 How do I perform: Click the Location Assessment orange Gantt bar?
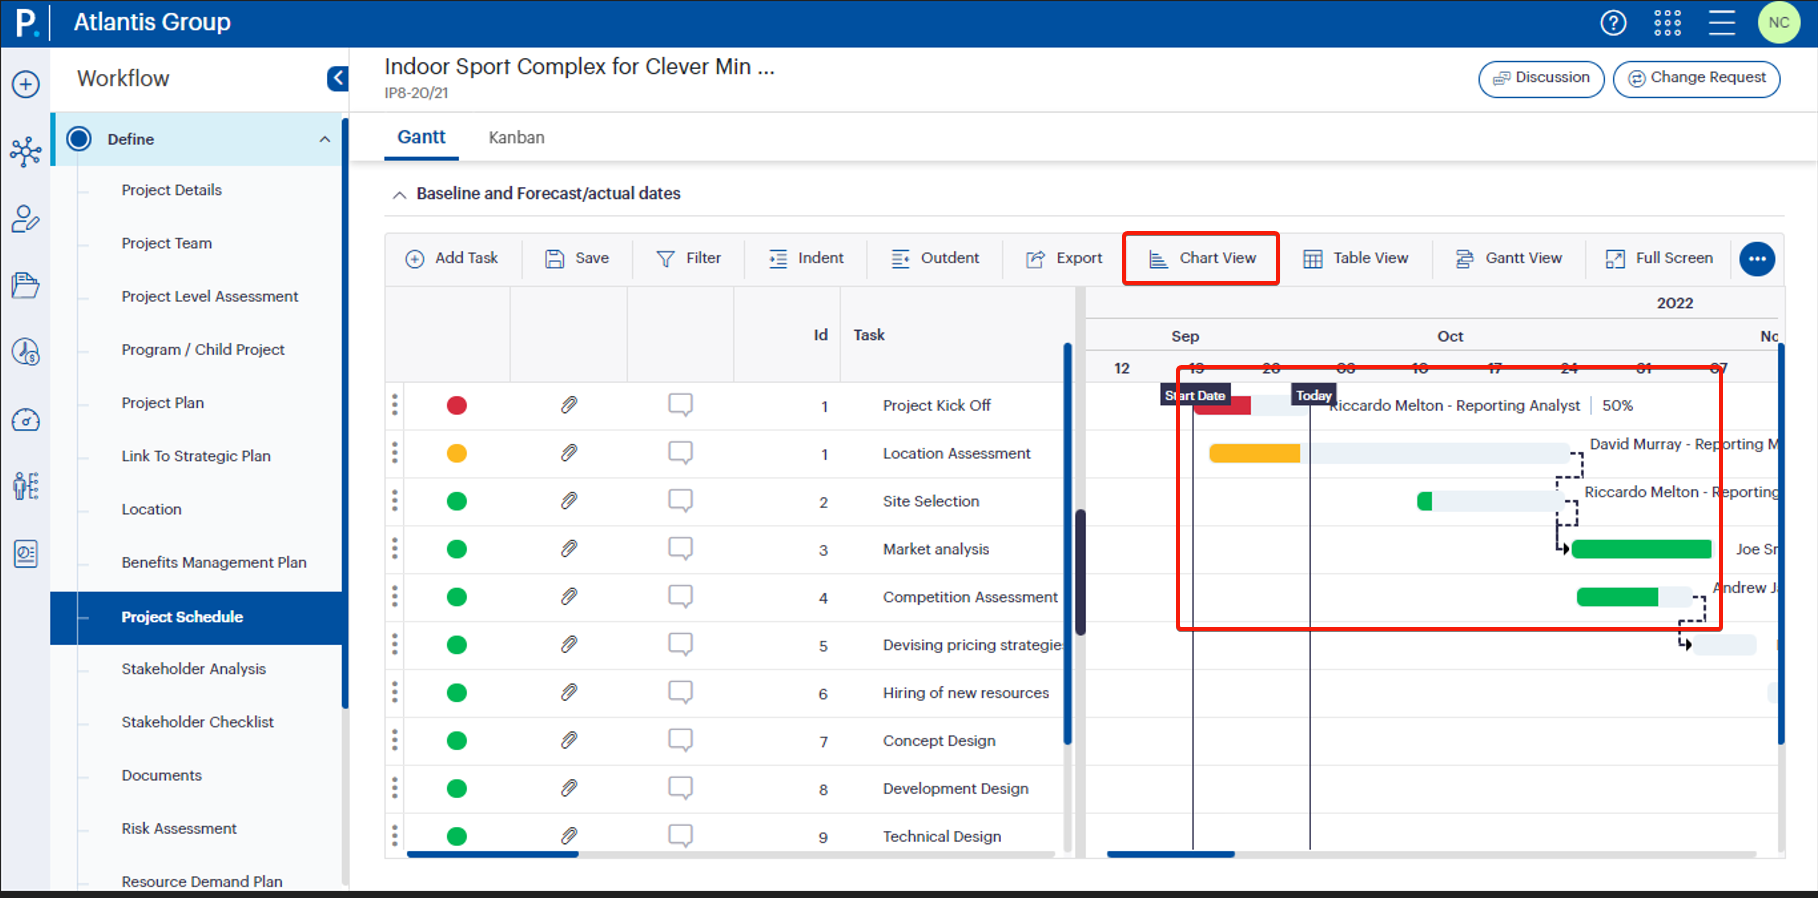click(x=1254, y=454)
